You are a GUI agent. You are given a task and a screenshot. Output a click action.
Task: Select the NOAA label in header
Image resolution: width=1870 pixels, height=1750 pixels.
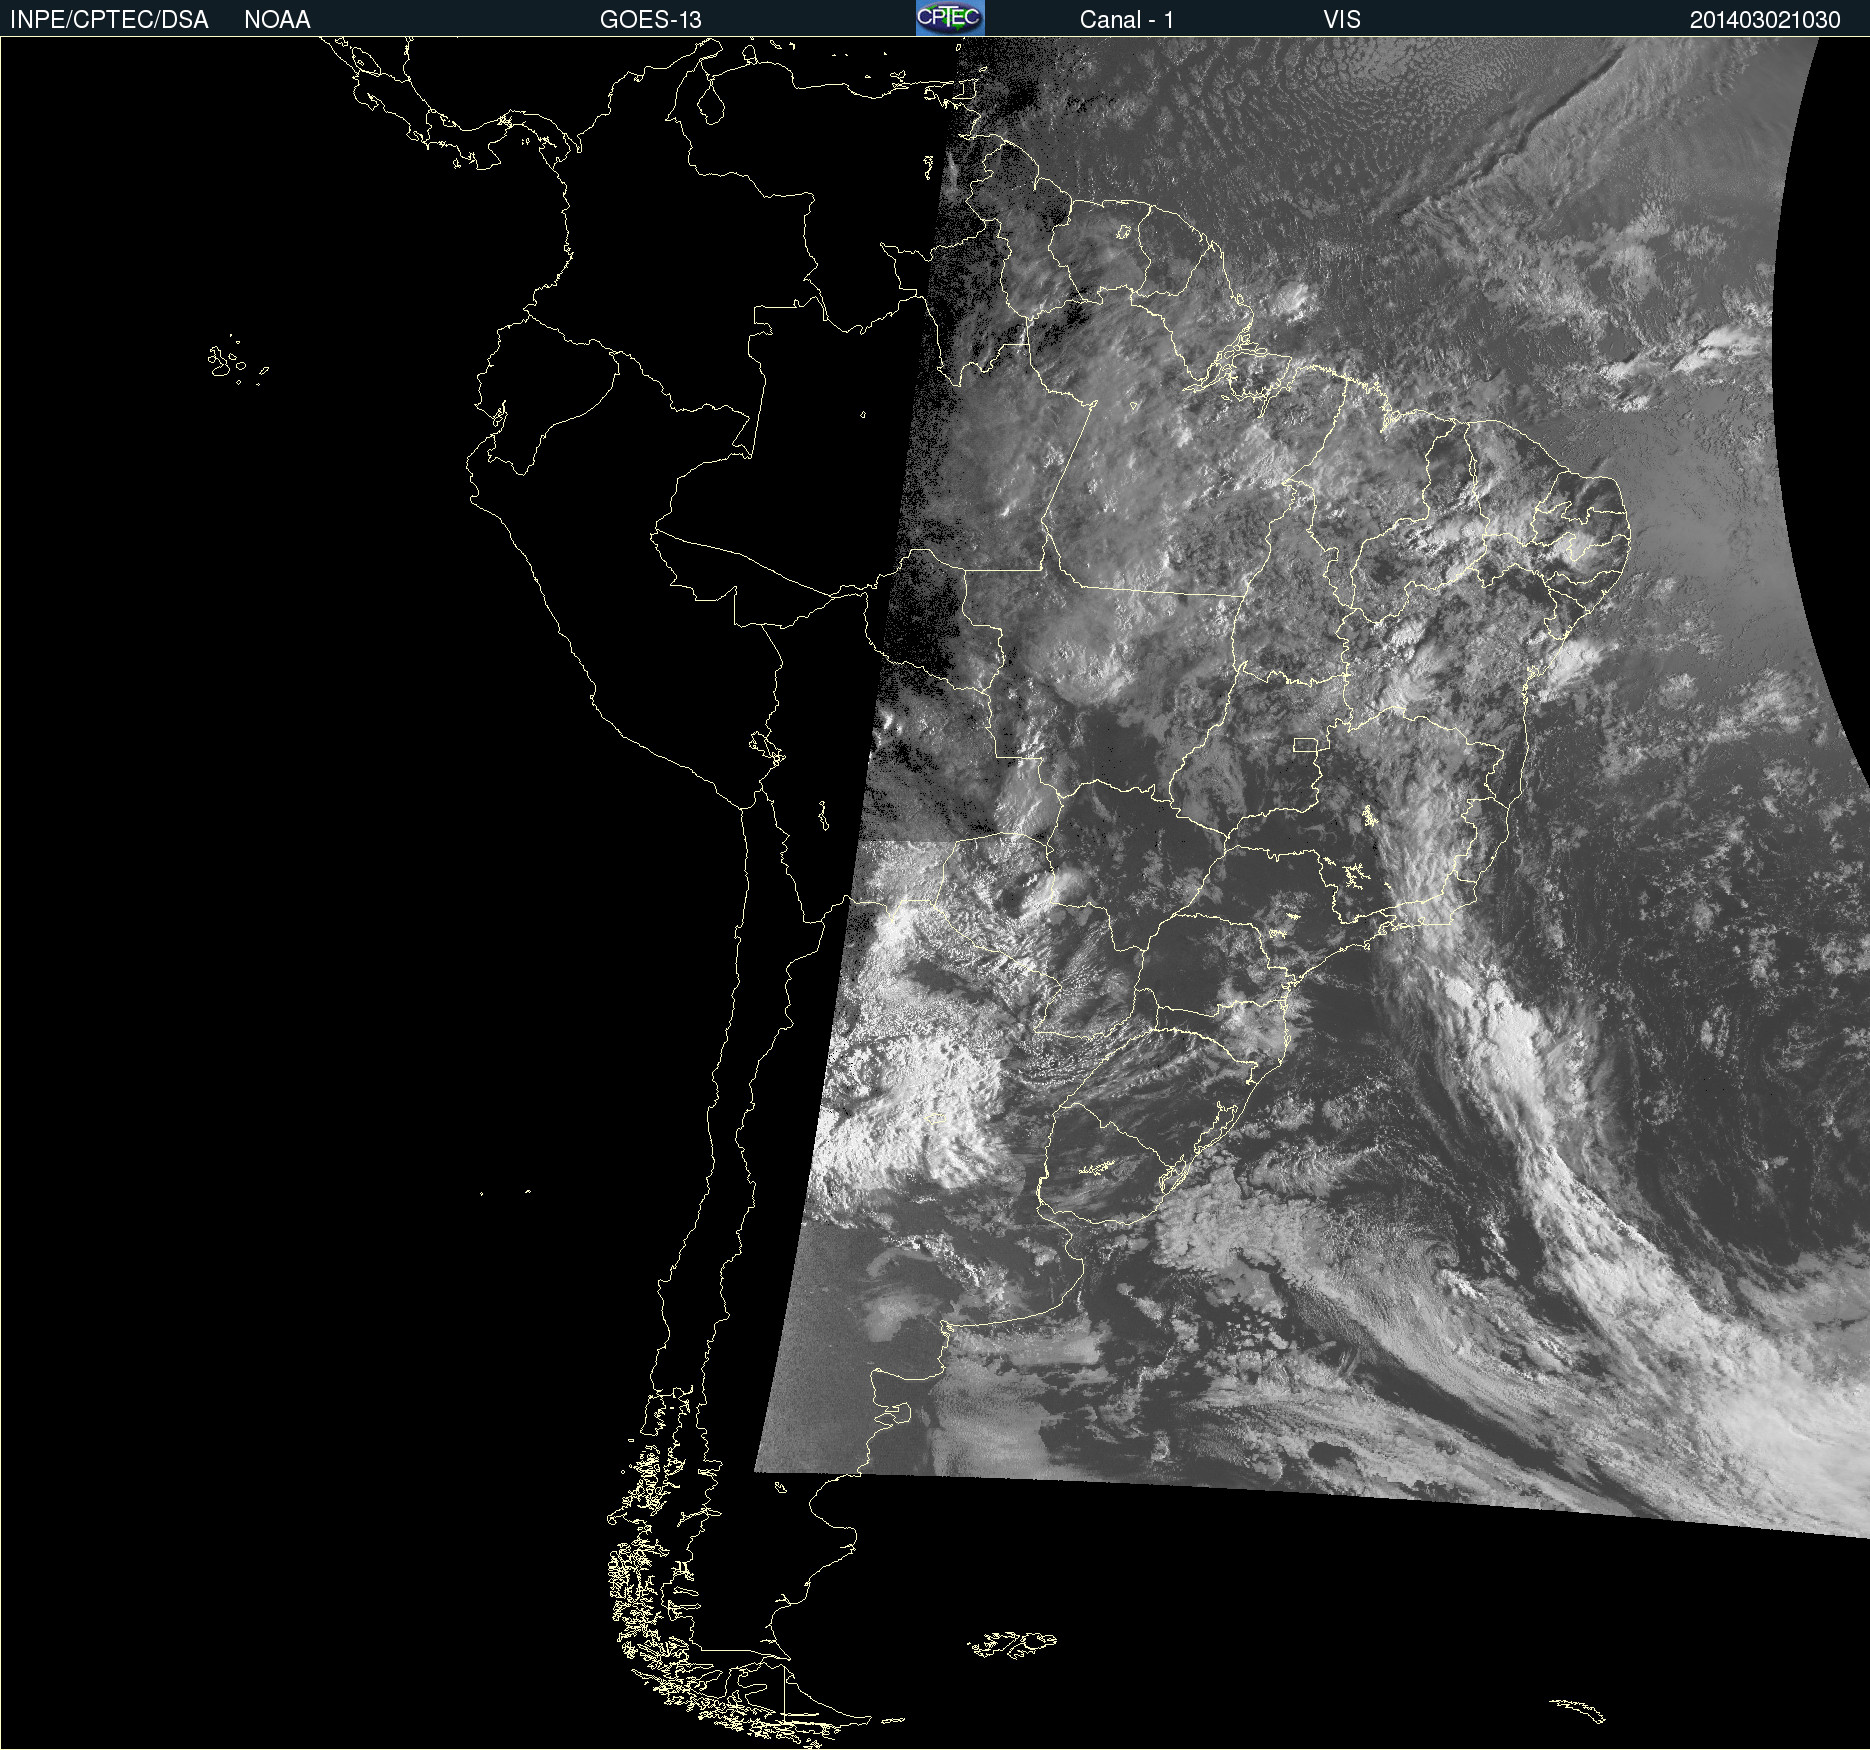pos(277,20)
